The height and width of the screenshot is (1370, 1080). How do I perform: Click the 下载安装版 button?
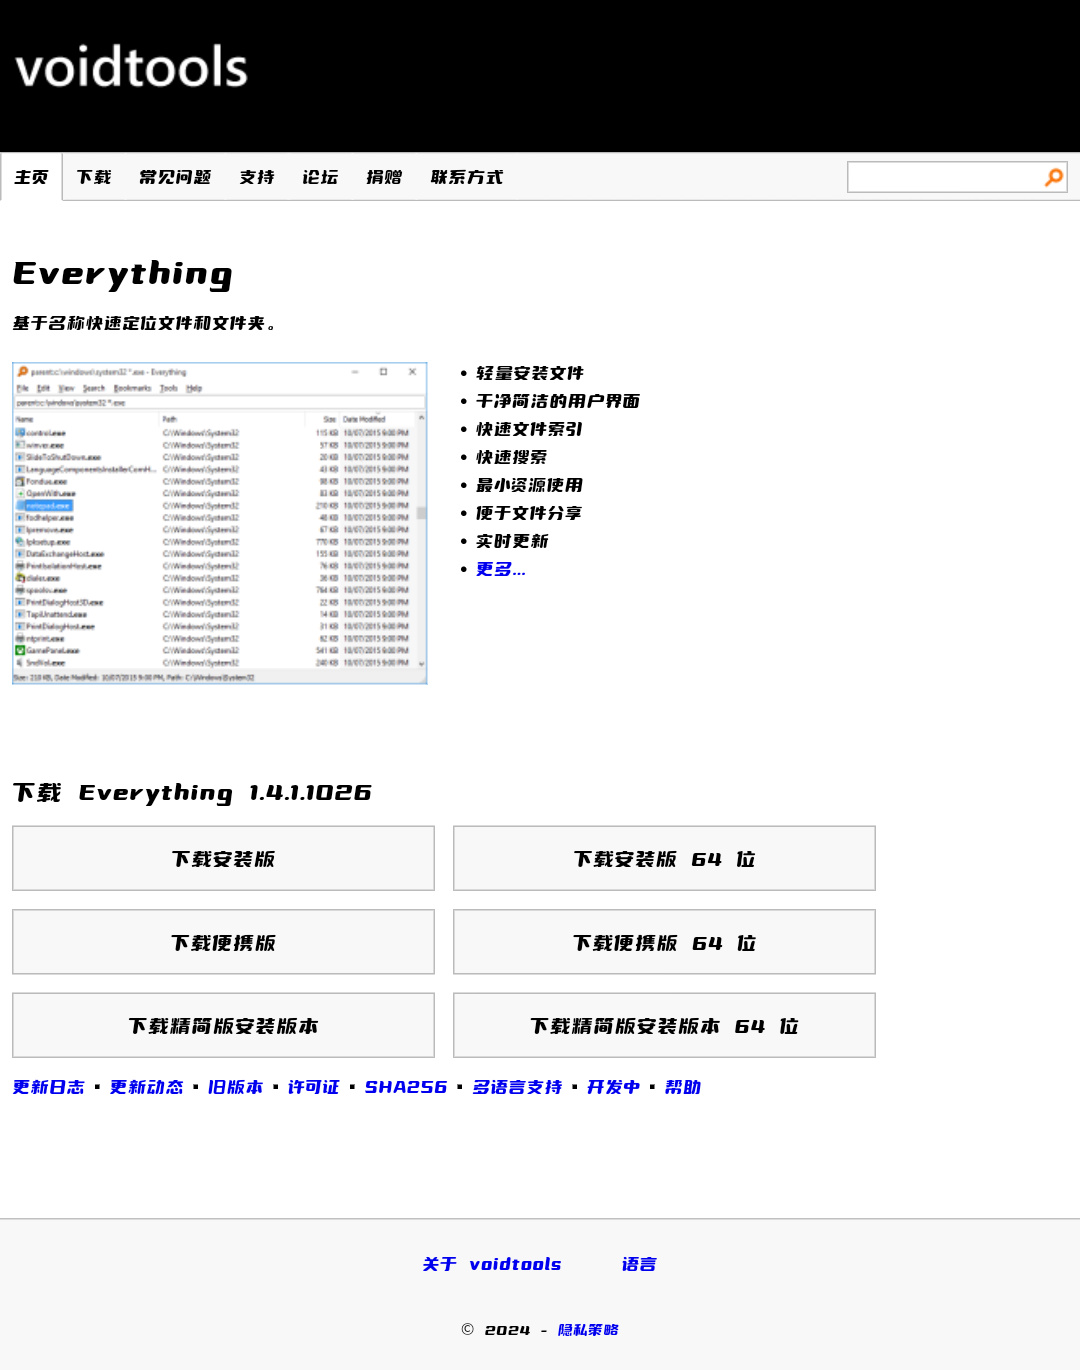[x=223, y=858]
